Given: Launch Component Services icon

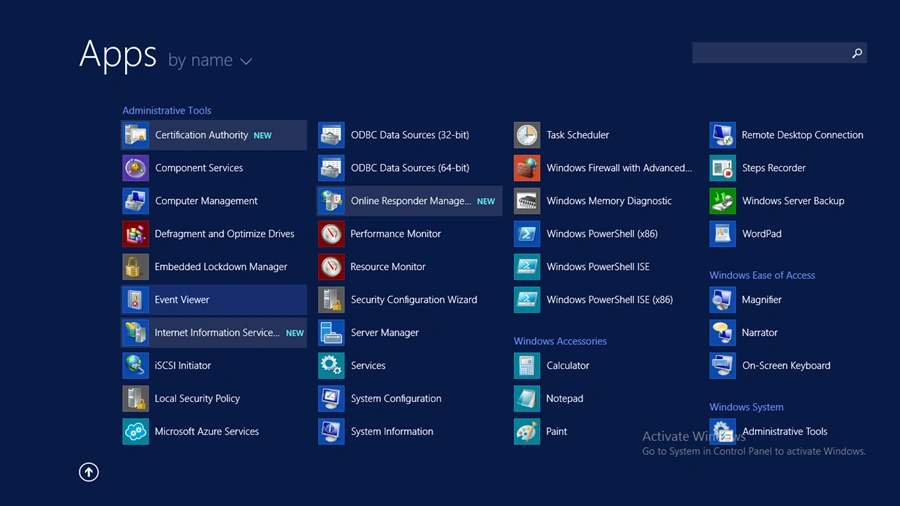Looking at the screenshot, I should click(135, 168).
